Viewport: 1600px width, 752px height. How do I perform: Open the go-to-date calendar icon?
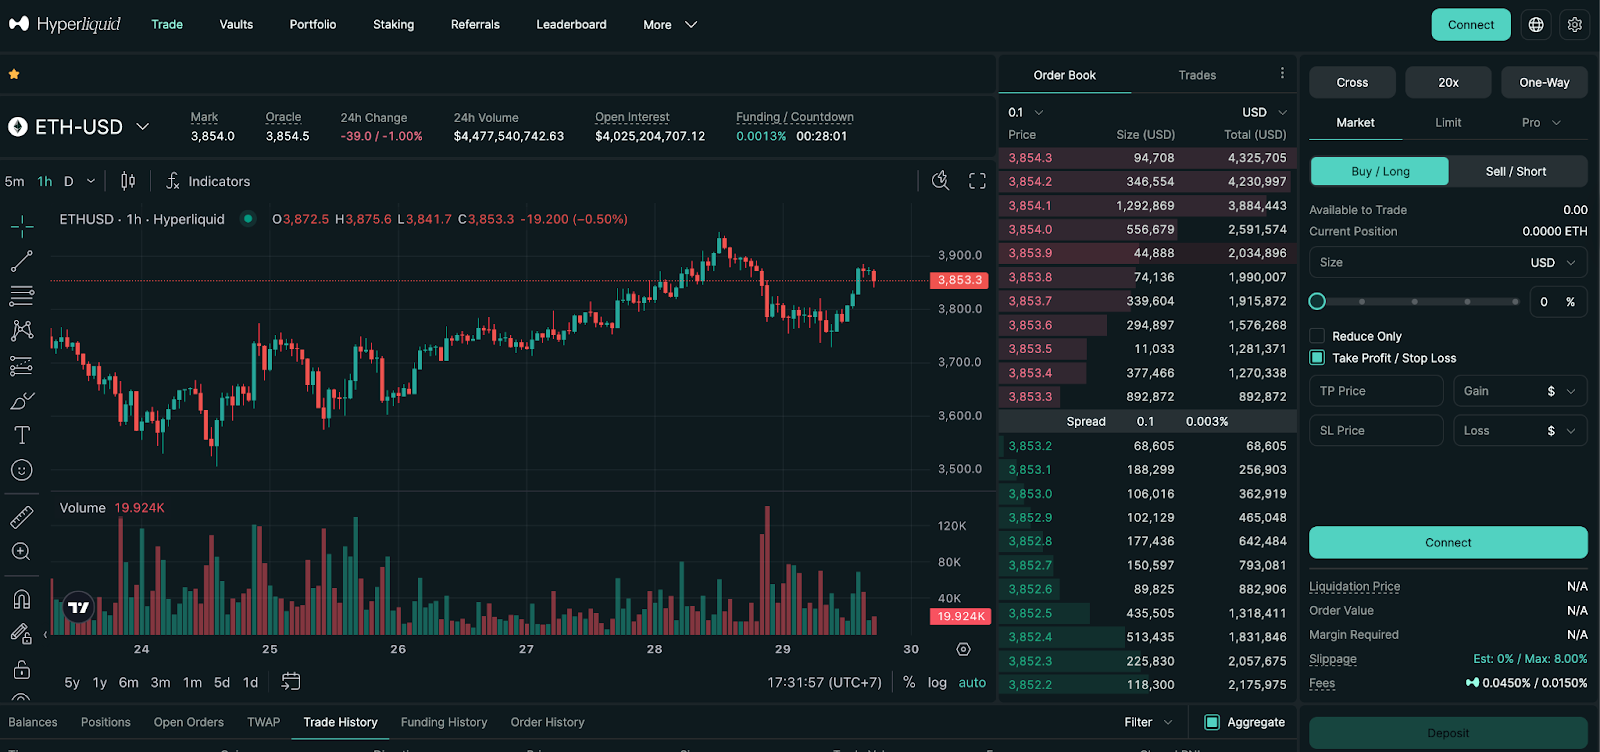coord(291,681)
